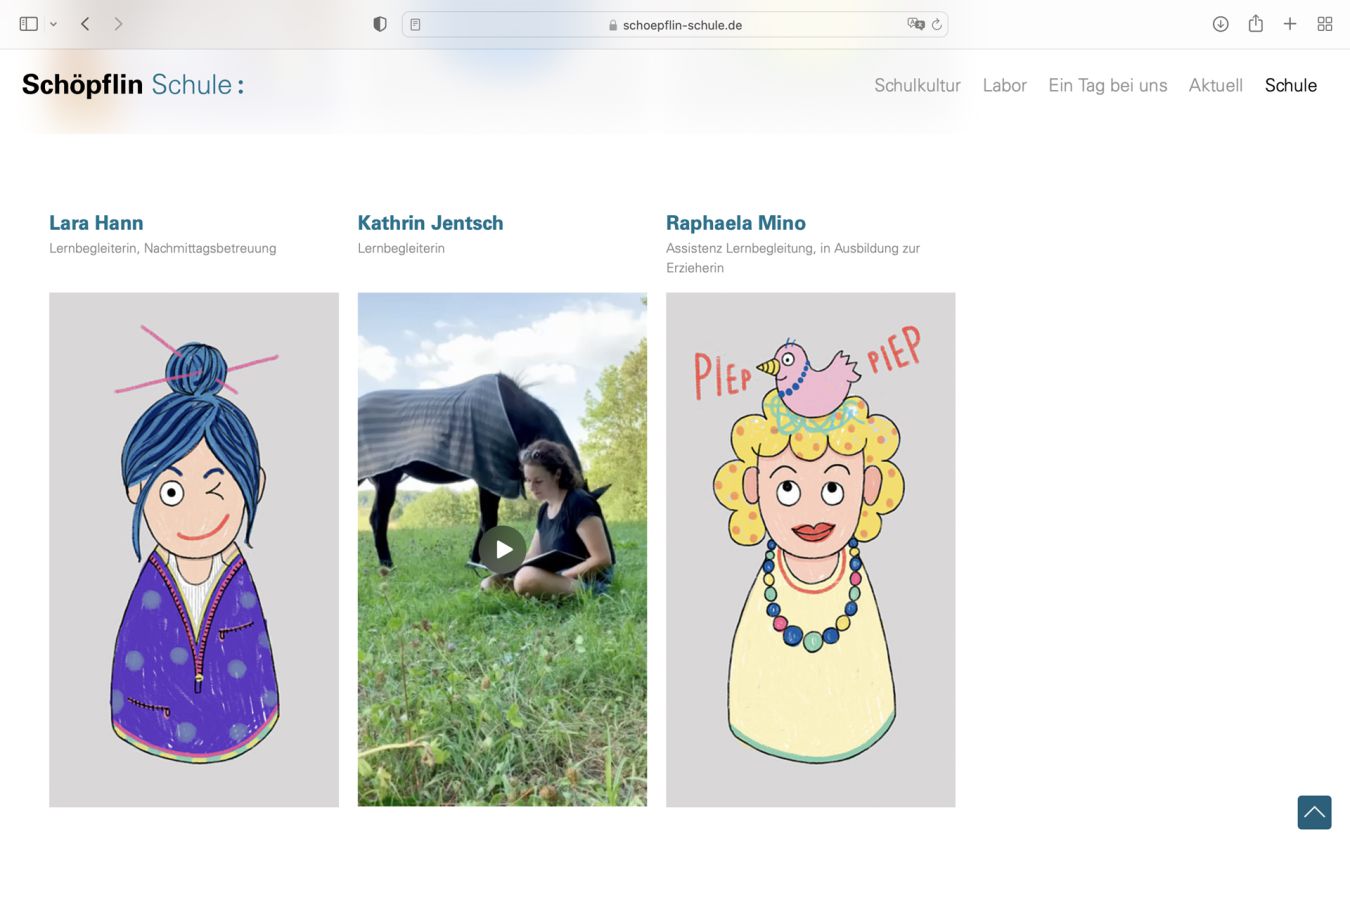Image resolution: width=1350 pixels, height=900 pixels.
Task: Click the scroll-to-top arrow button
Action: (x=1314, y=812)
